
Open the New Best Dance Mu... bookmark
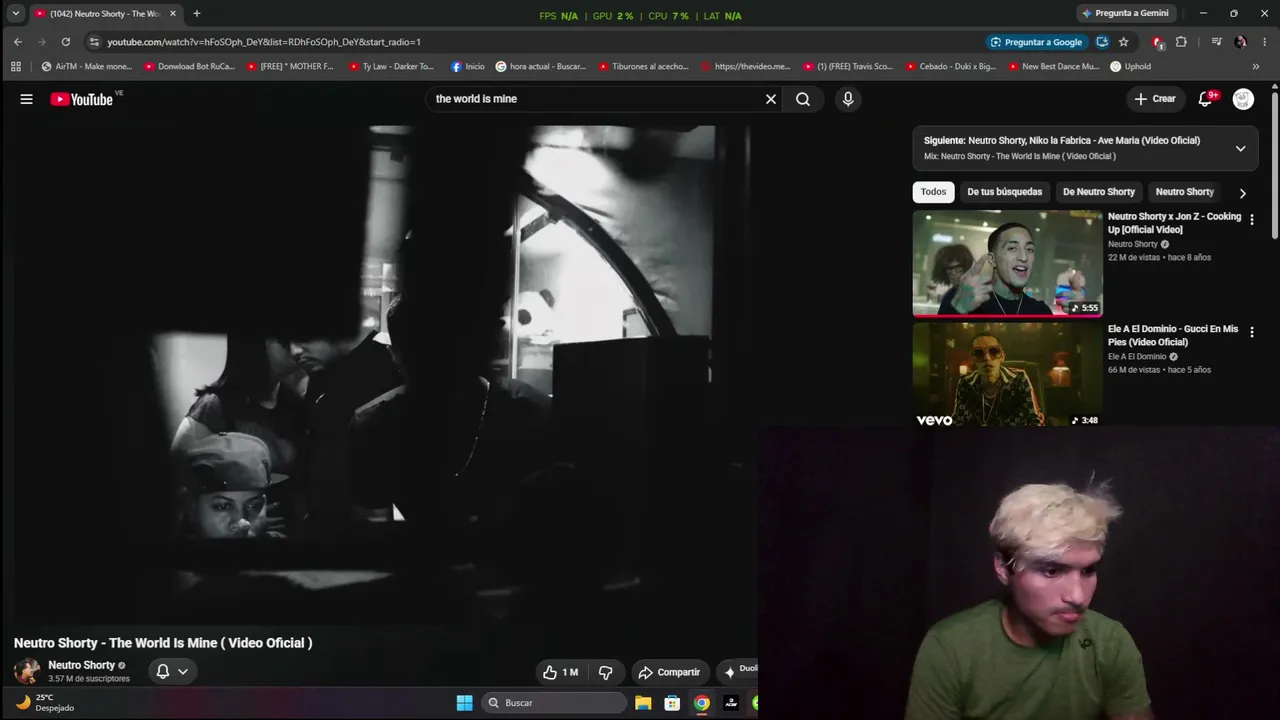click(1054, 67)
